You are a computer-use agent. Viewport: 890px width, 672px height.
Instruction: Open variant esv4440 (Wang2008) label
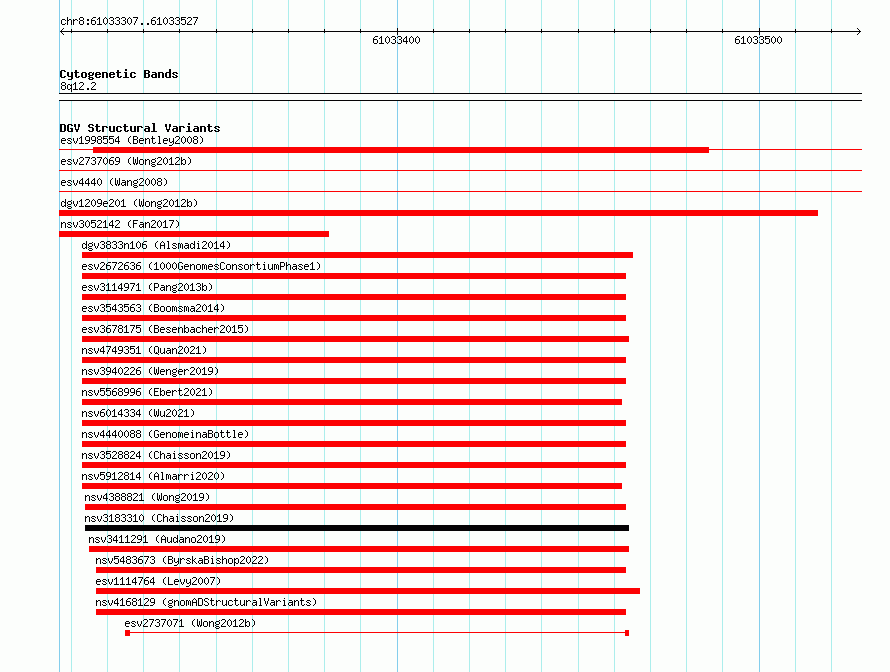[114, 182]
